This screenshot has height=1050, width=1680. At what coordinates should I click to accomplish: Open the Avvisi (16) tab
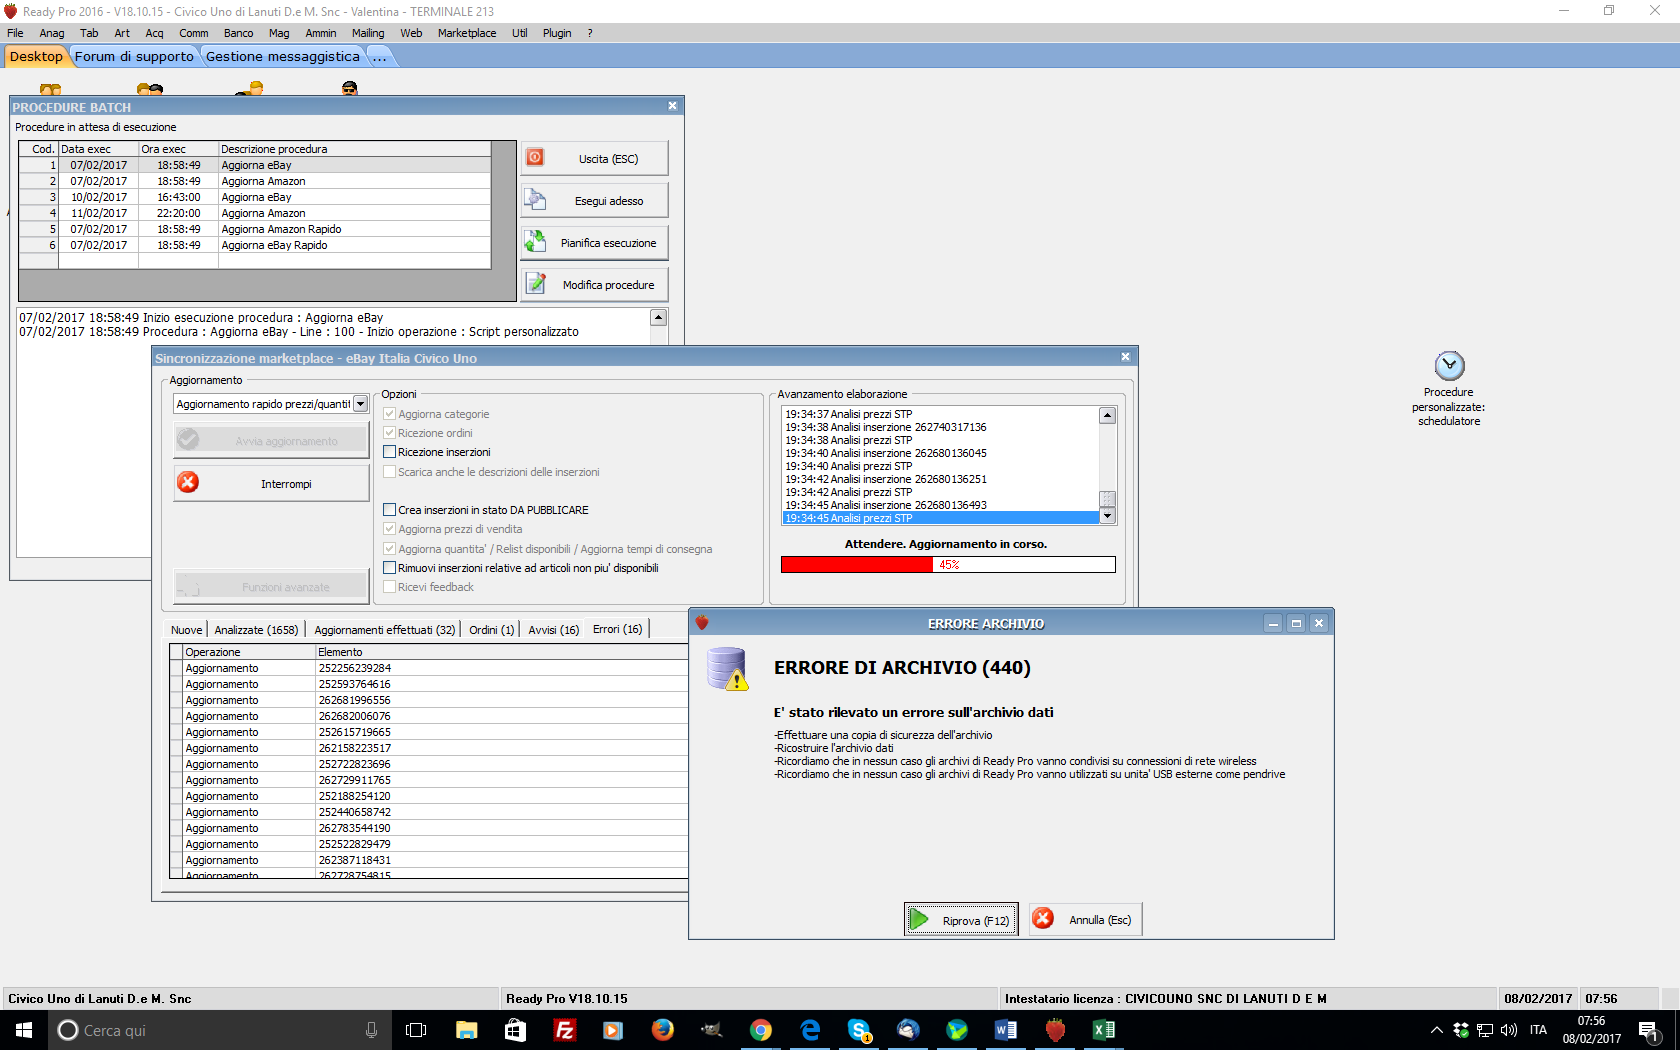(x=554, y=629)
